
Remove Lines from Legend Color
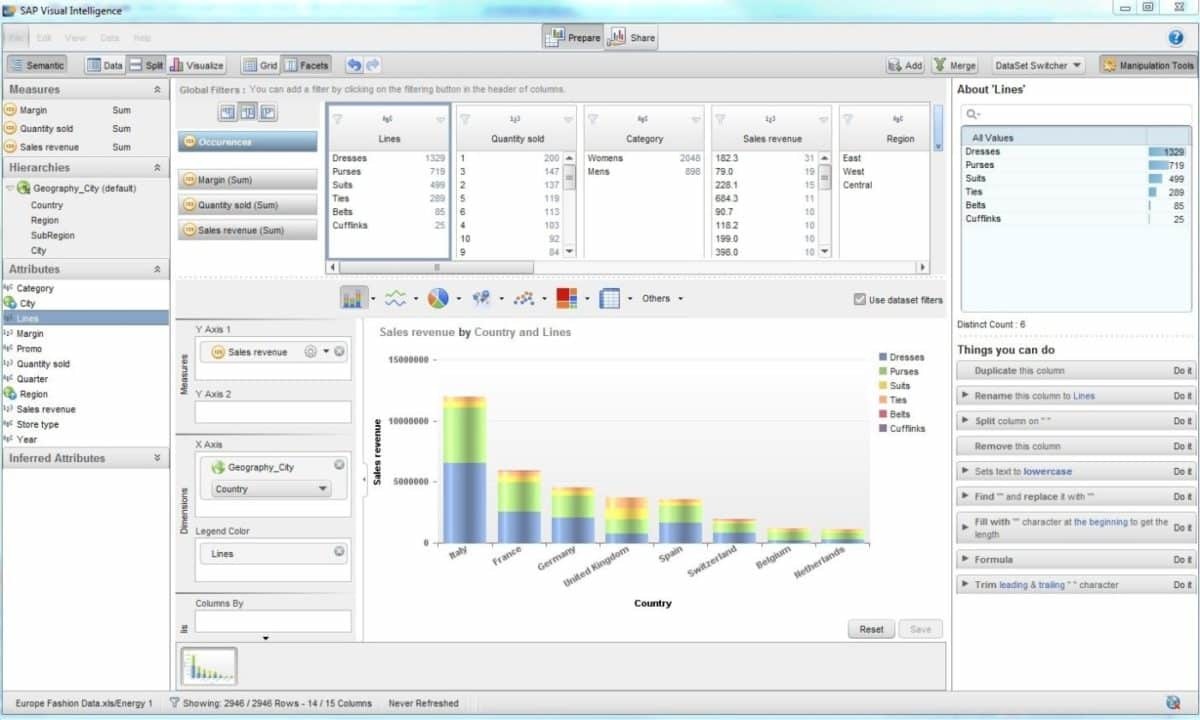click(339, 552)
